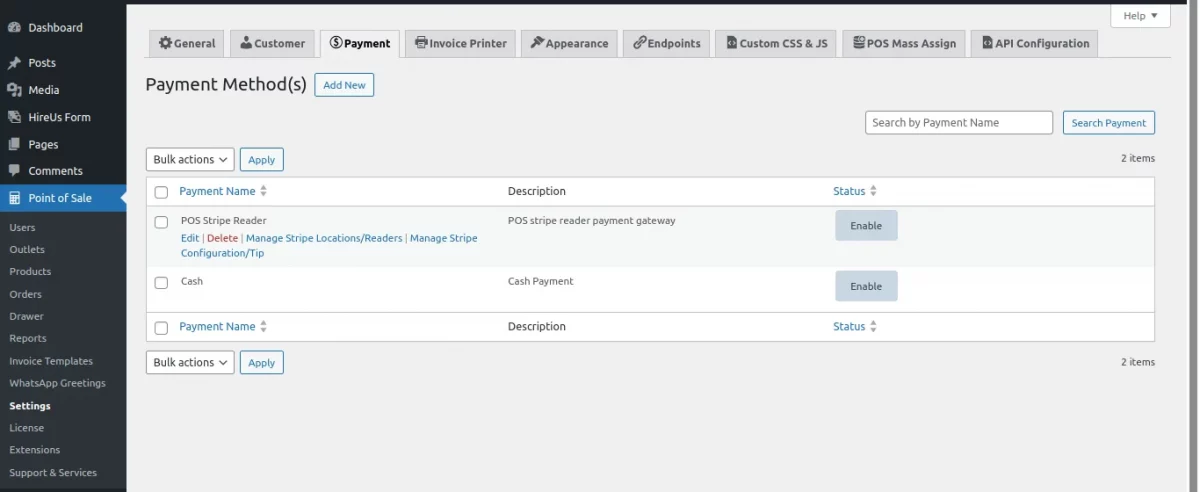The image size is (1200, 492).
Task: Open the bottom Bulk actions dropdown
Action: [190, 363]
